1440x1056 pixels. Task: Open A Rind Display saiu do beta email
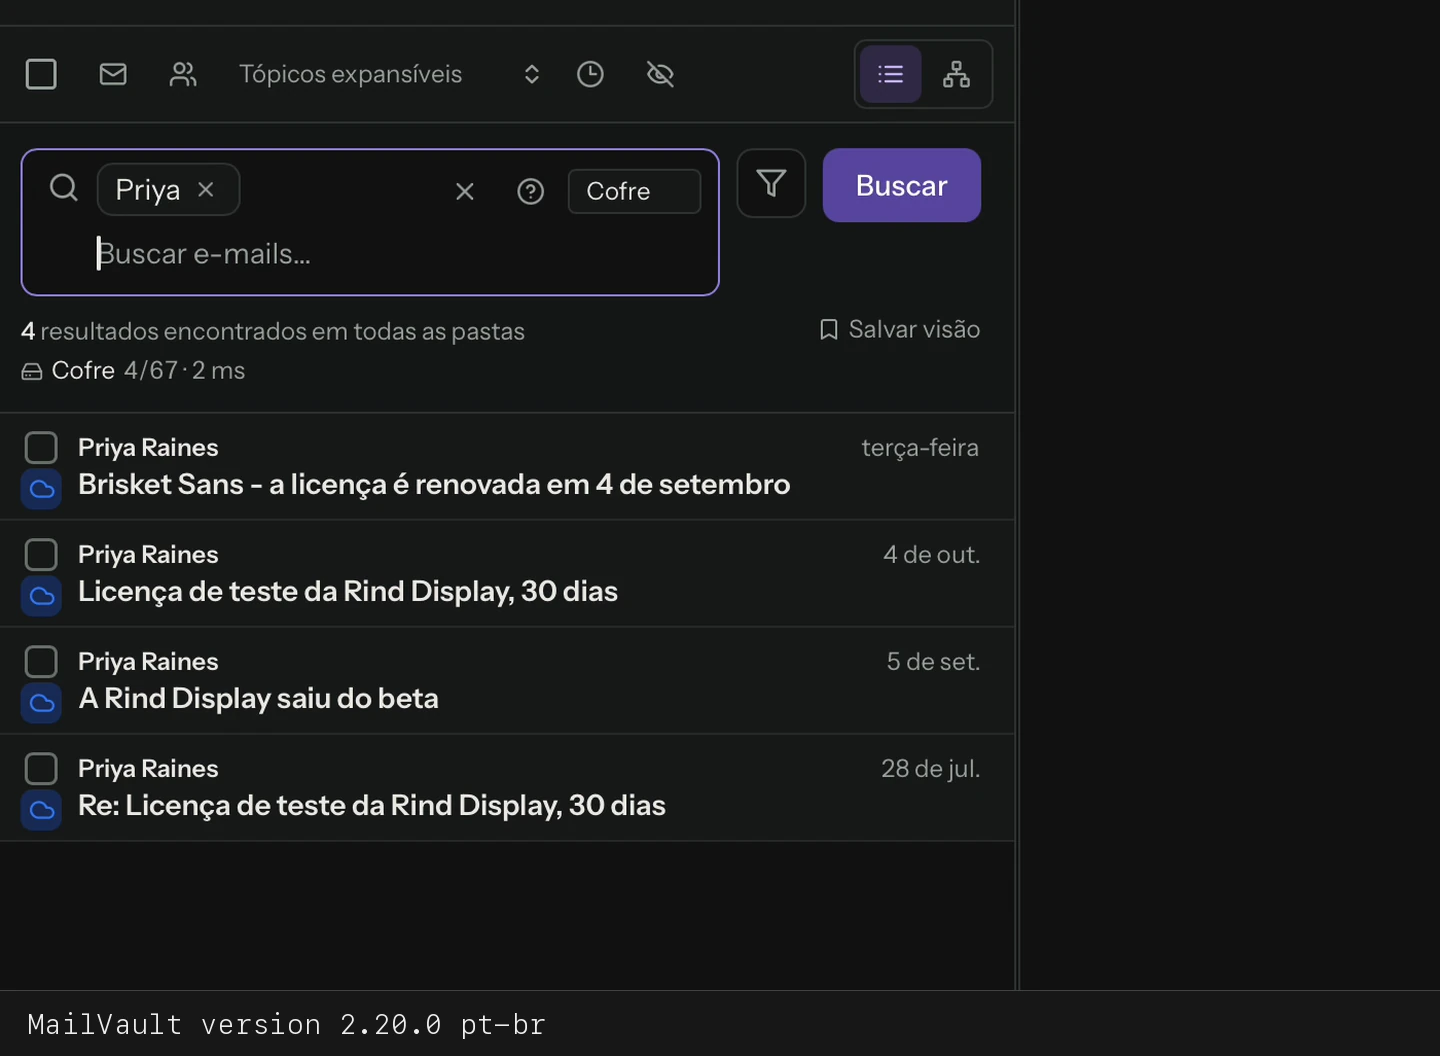pos(507,681)
